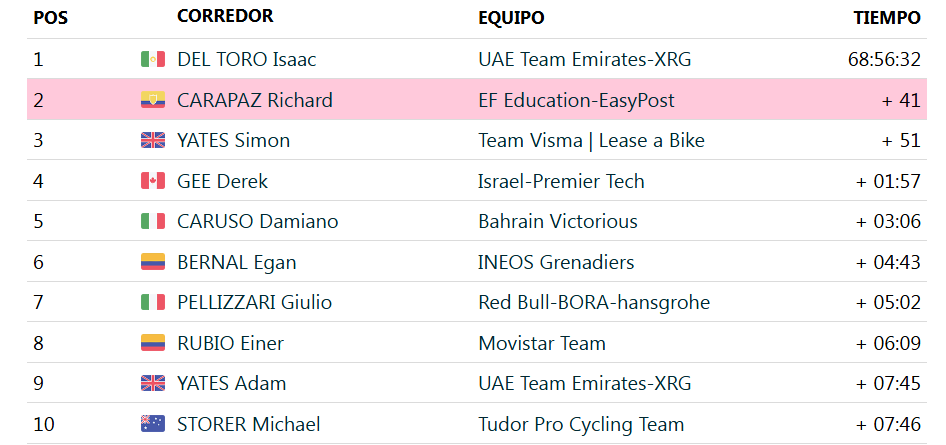946x445 pixels.
Task: Click the EQUIPO column header
Action: pos(511,19)
